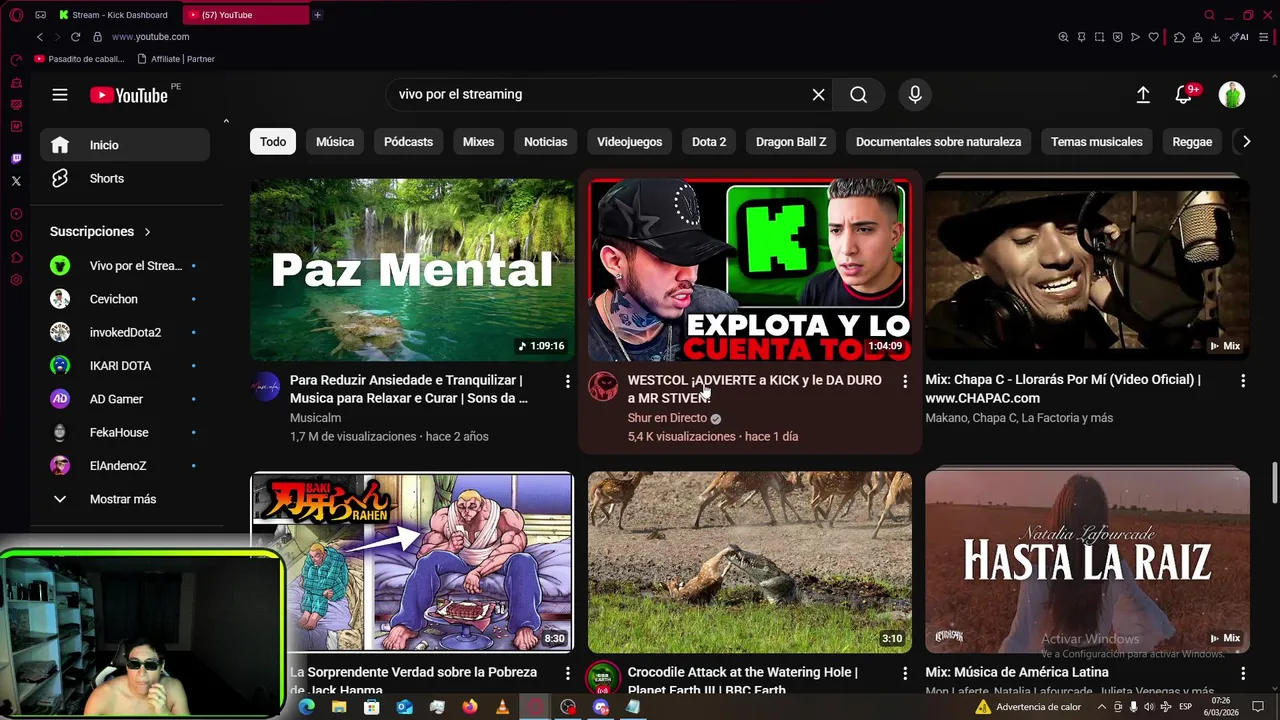Open Cevichon subscription channel
This screenshot has width=1280, height=720.
click(x=125, y=299)
